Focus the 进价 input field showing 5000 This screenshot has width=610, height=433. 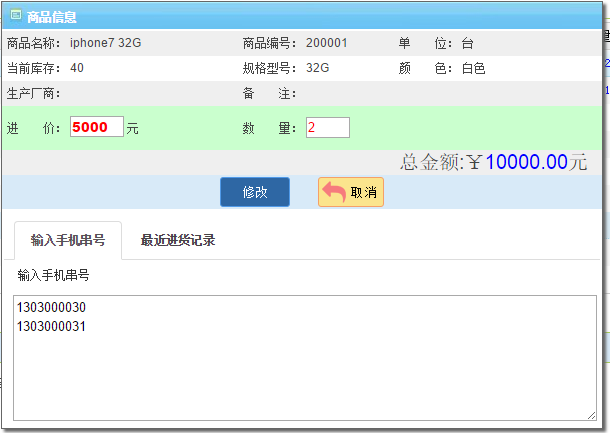[x=96, y=128]
